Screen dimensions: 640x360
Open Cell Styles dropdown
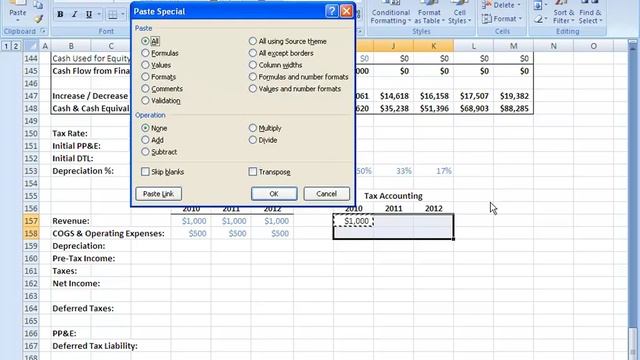click(460, 17)
